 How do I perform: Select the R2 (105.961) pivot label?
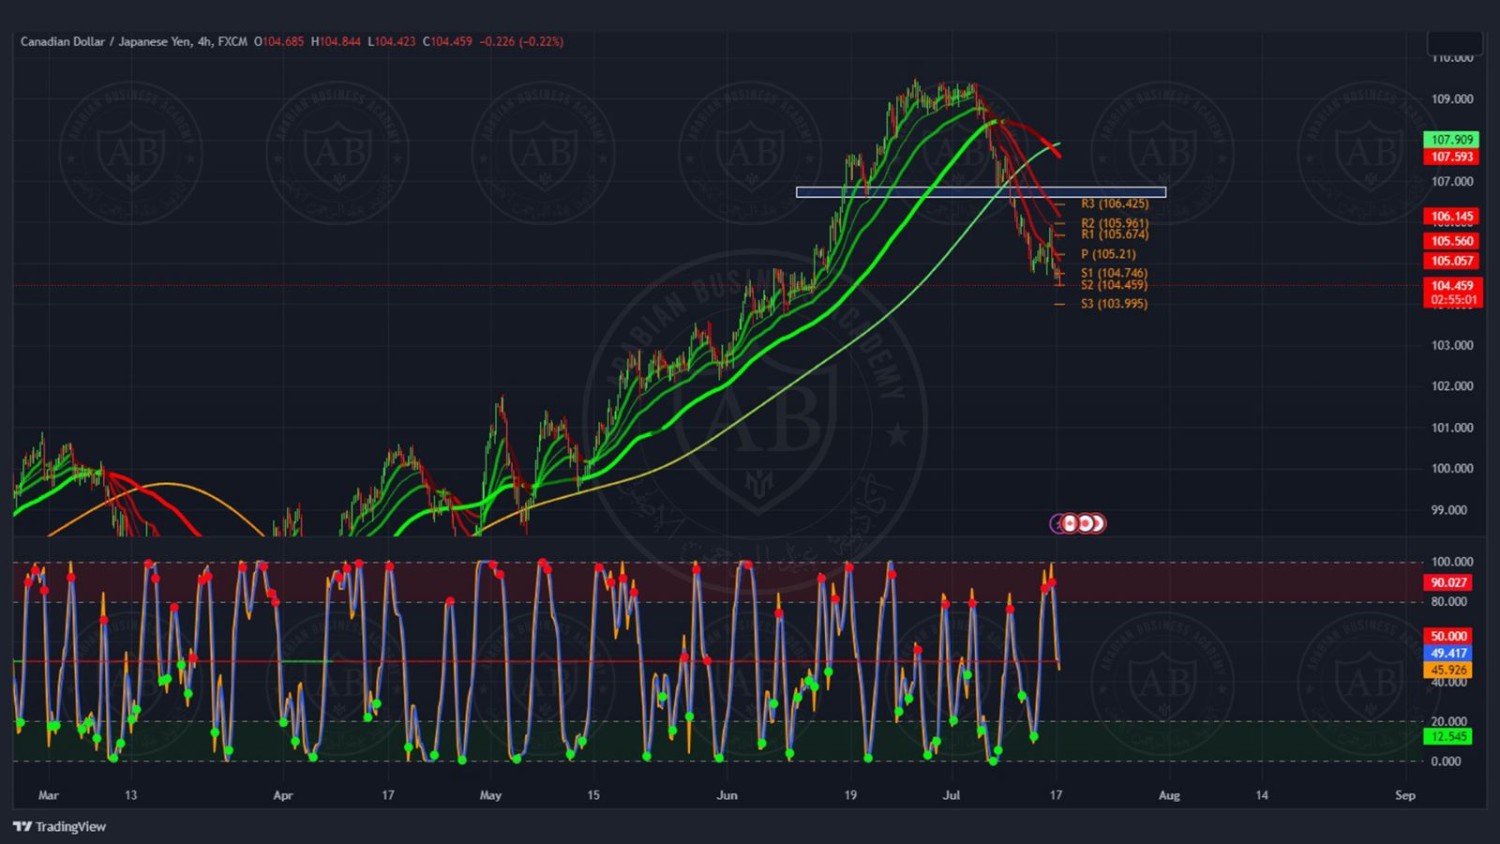(x=1114, y=223)
